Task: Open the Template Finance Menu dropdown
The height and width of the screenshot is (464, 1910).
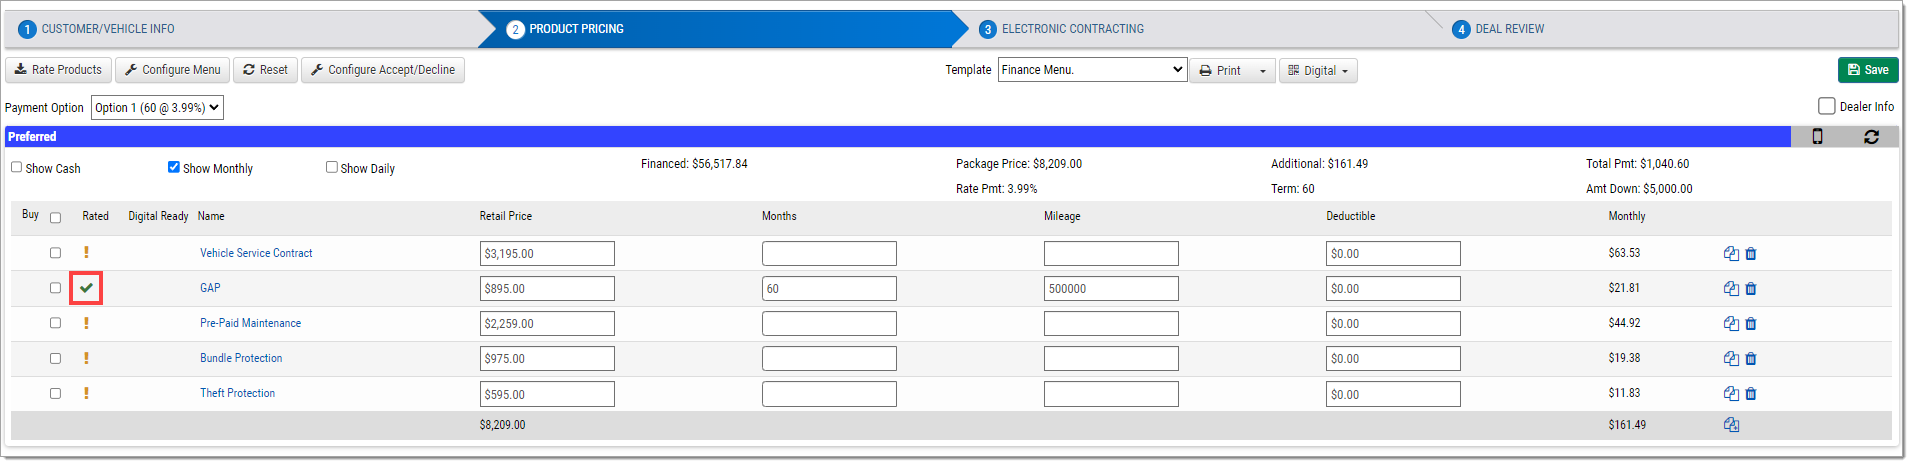Action: 1092,70
